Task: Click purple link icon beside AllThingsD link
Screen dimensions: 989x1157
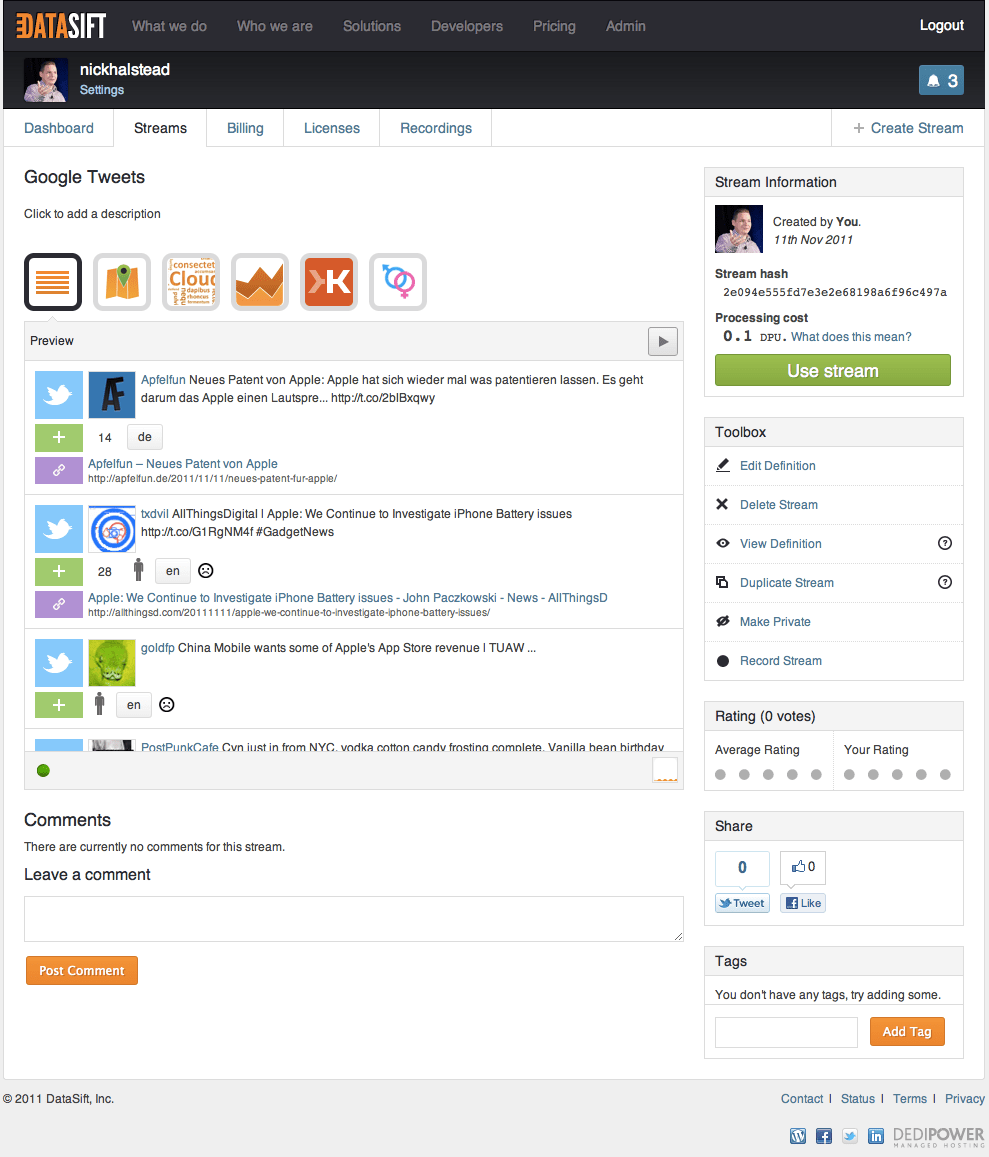Action: point(59,604)
